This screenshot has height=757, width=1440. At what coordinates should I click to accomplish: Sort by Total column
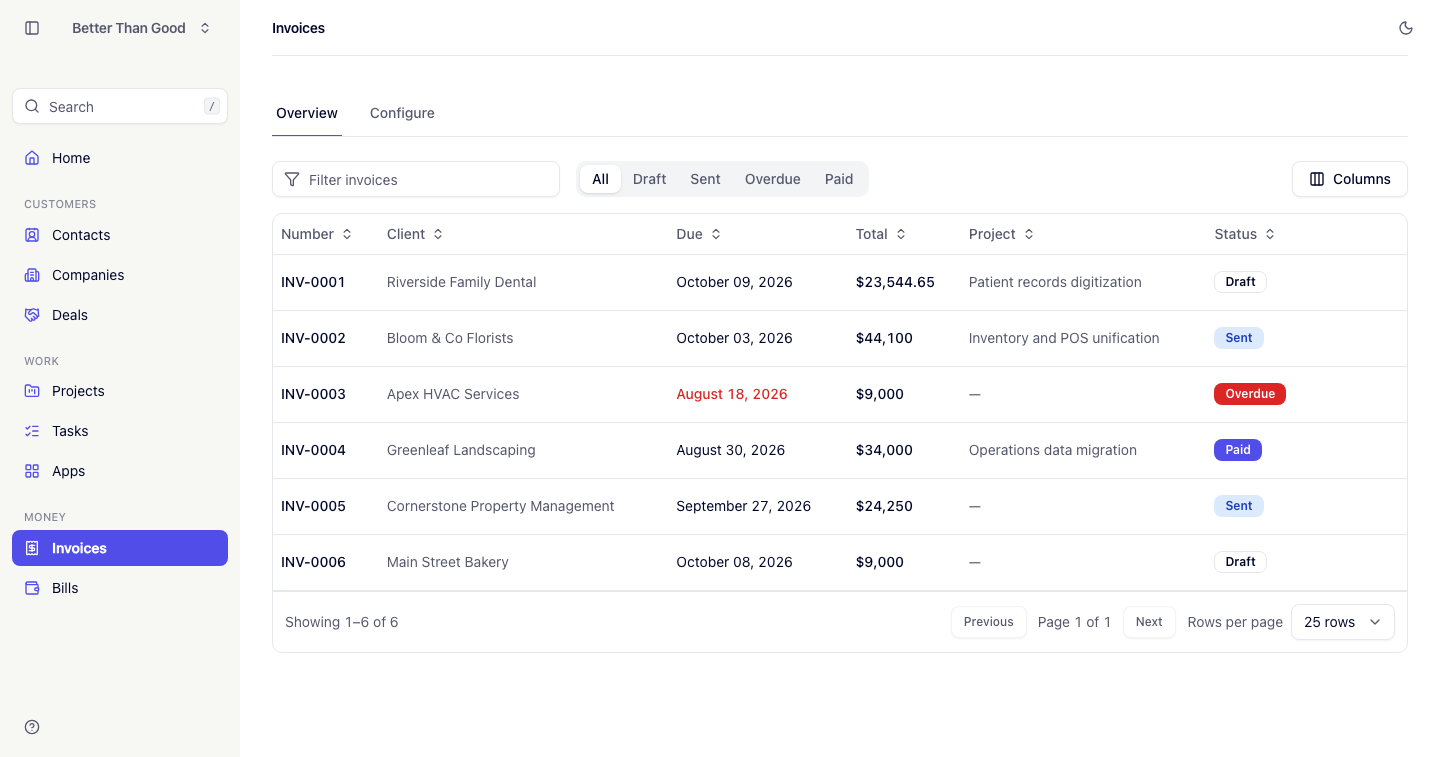click(880, 234)
